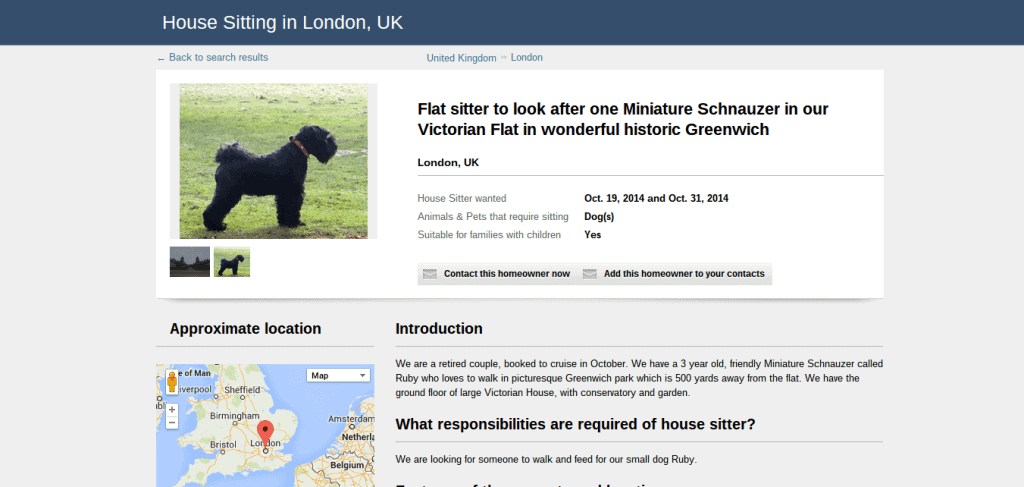1024x487 pixels.
Task: Click the large Miniature Schnauzer photo
Action: coord(274,161)
